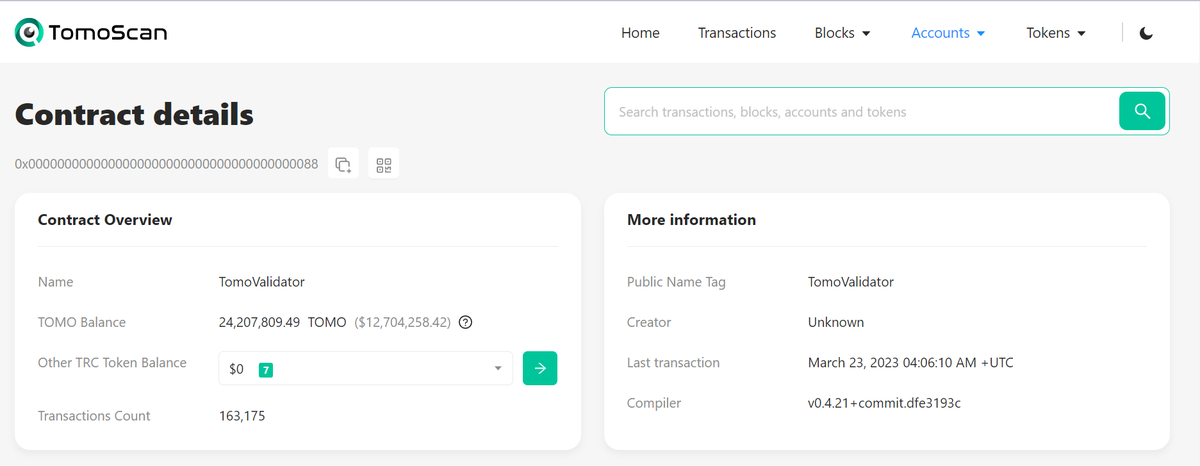Click the TOMO Balance label
This screenshot has width=1200, height=466.
(82, 322)
